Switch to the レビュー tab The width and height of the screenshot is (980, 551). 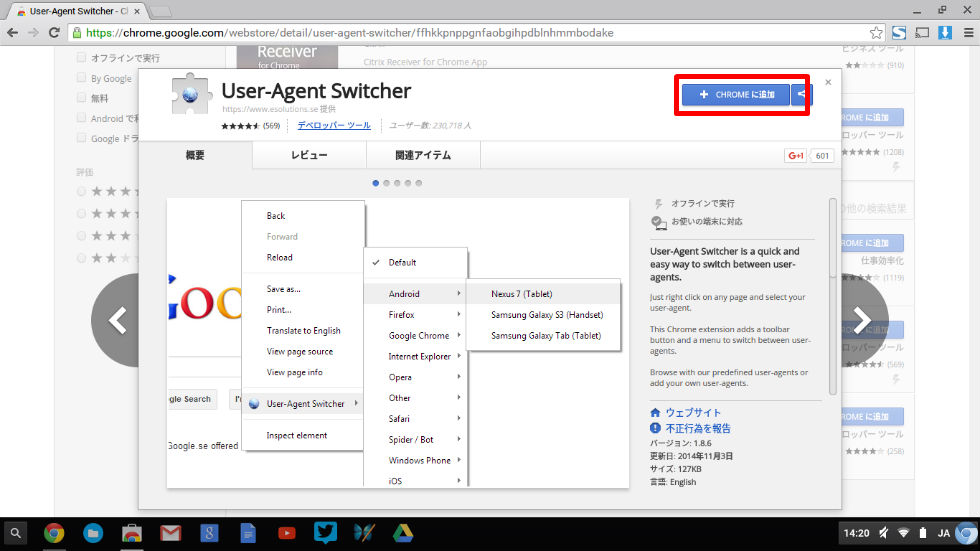pyautogui.click(x=309, y=155)
